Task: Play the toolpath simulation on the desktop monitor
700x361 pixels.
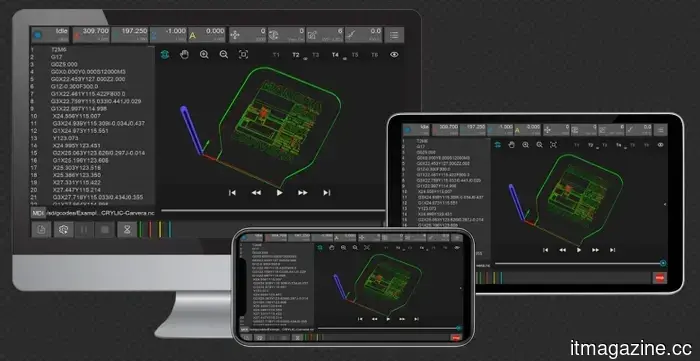Action: pos(279,193)
